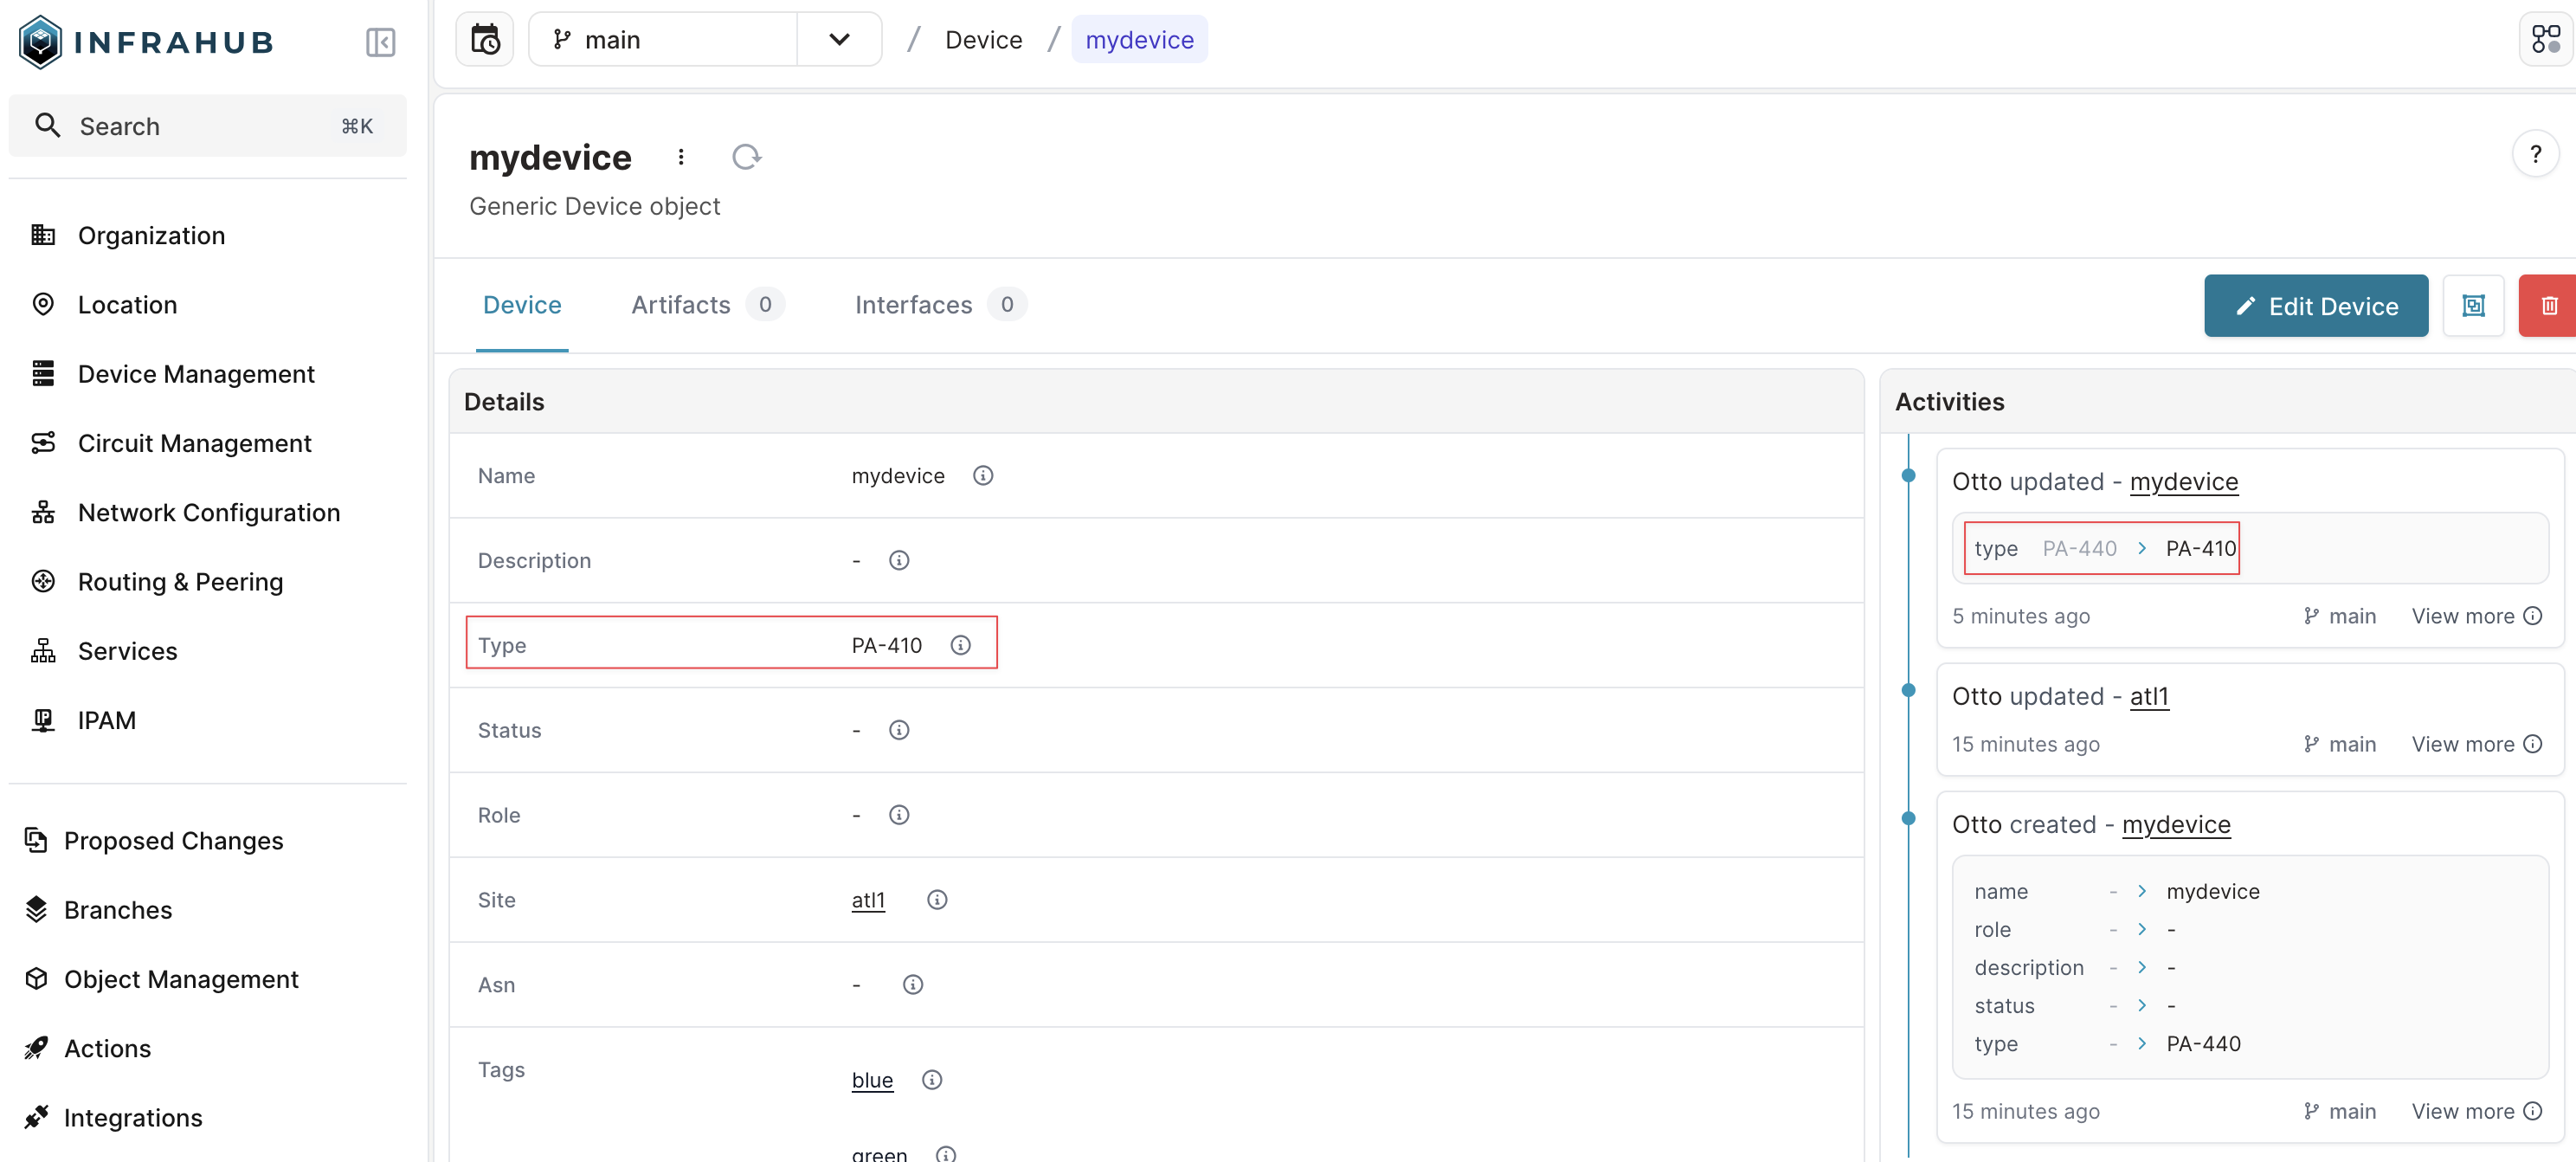
Task: Open the blue tag link
Action: [x=872, y=1080]
